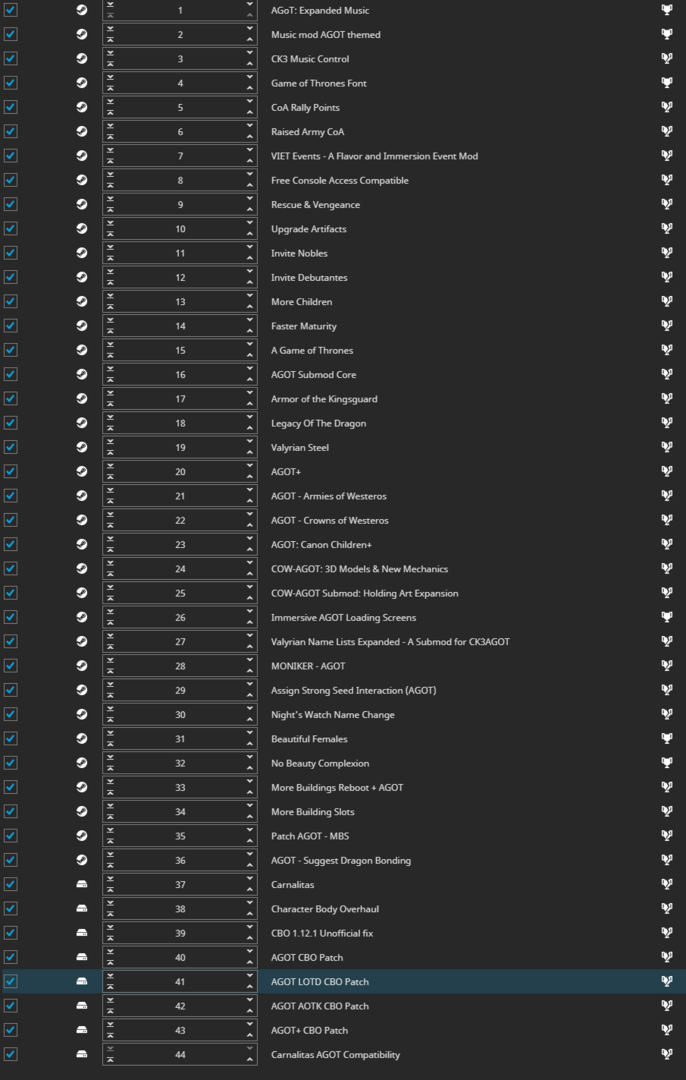Select the Upgrade Artifacts mod name
The image size is (686, 1080).
point(309,229)
